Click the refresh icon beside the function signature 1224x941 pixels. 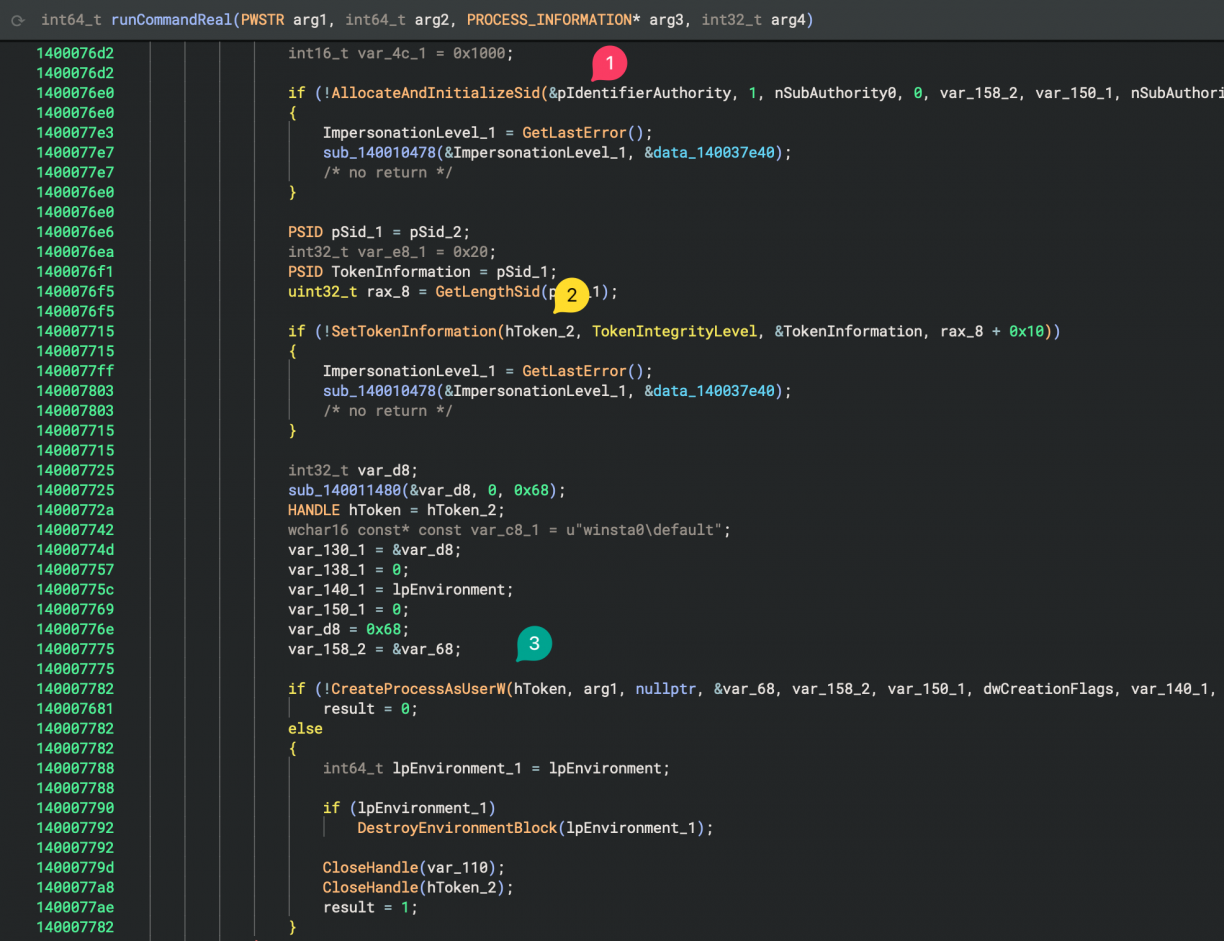[17, 20]
